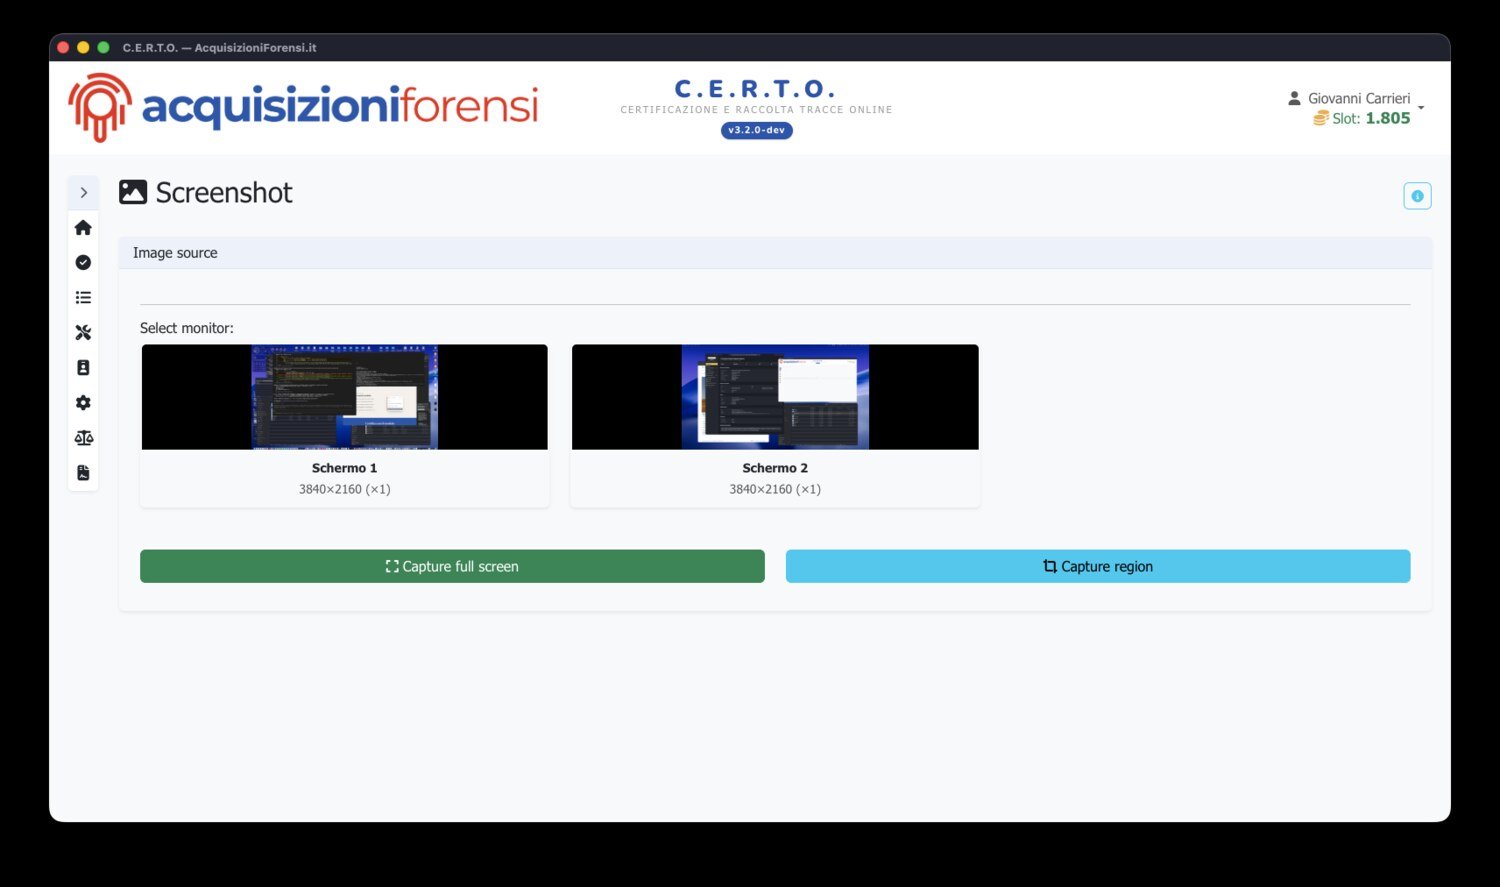Click the coins Slot icon
The image size is (1500, 887).
click(x=1321, y=118)
